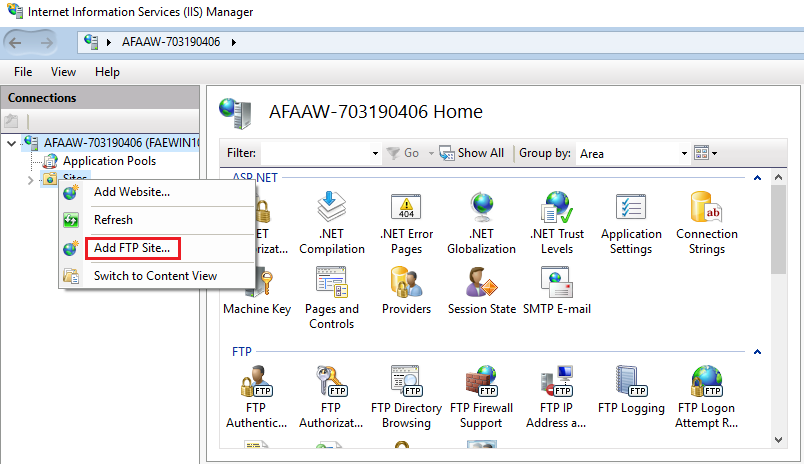Open Session State feature

[x=481, y=291]
